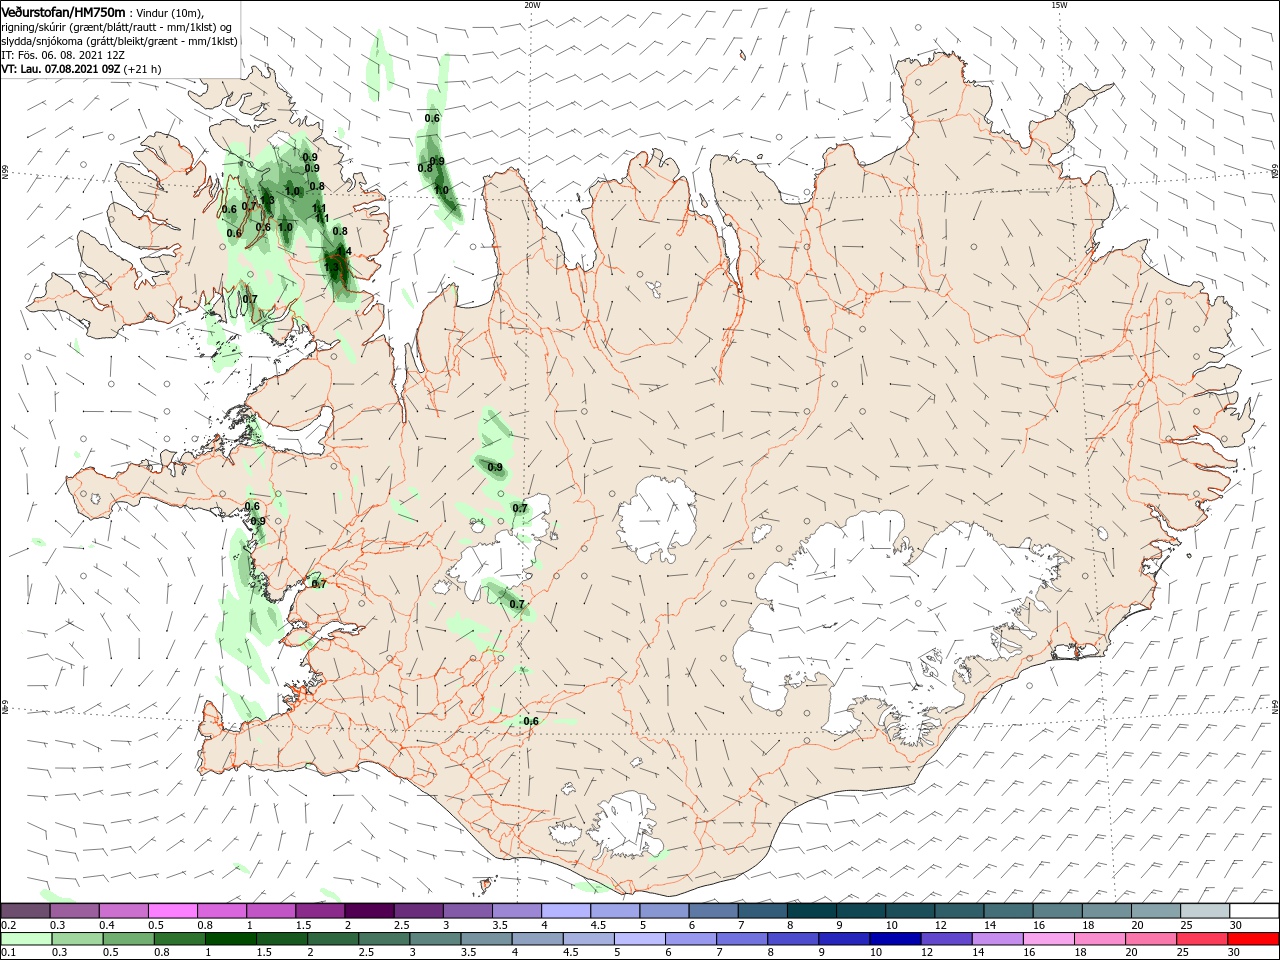Pick the bright pink 0.5–0.8 snow legend swatch

coord(172,910)
